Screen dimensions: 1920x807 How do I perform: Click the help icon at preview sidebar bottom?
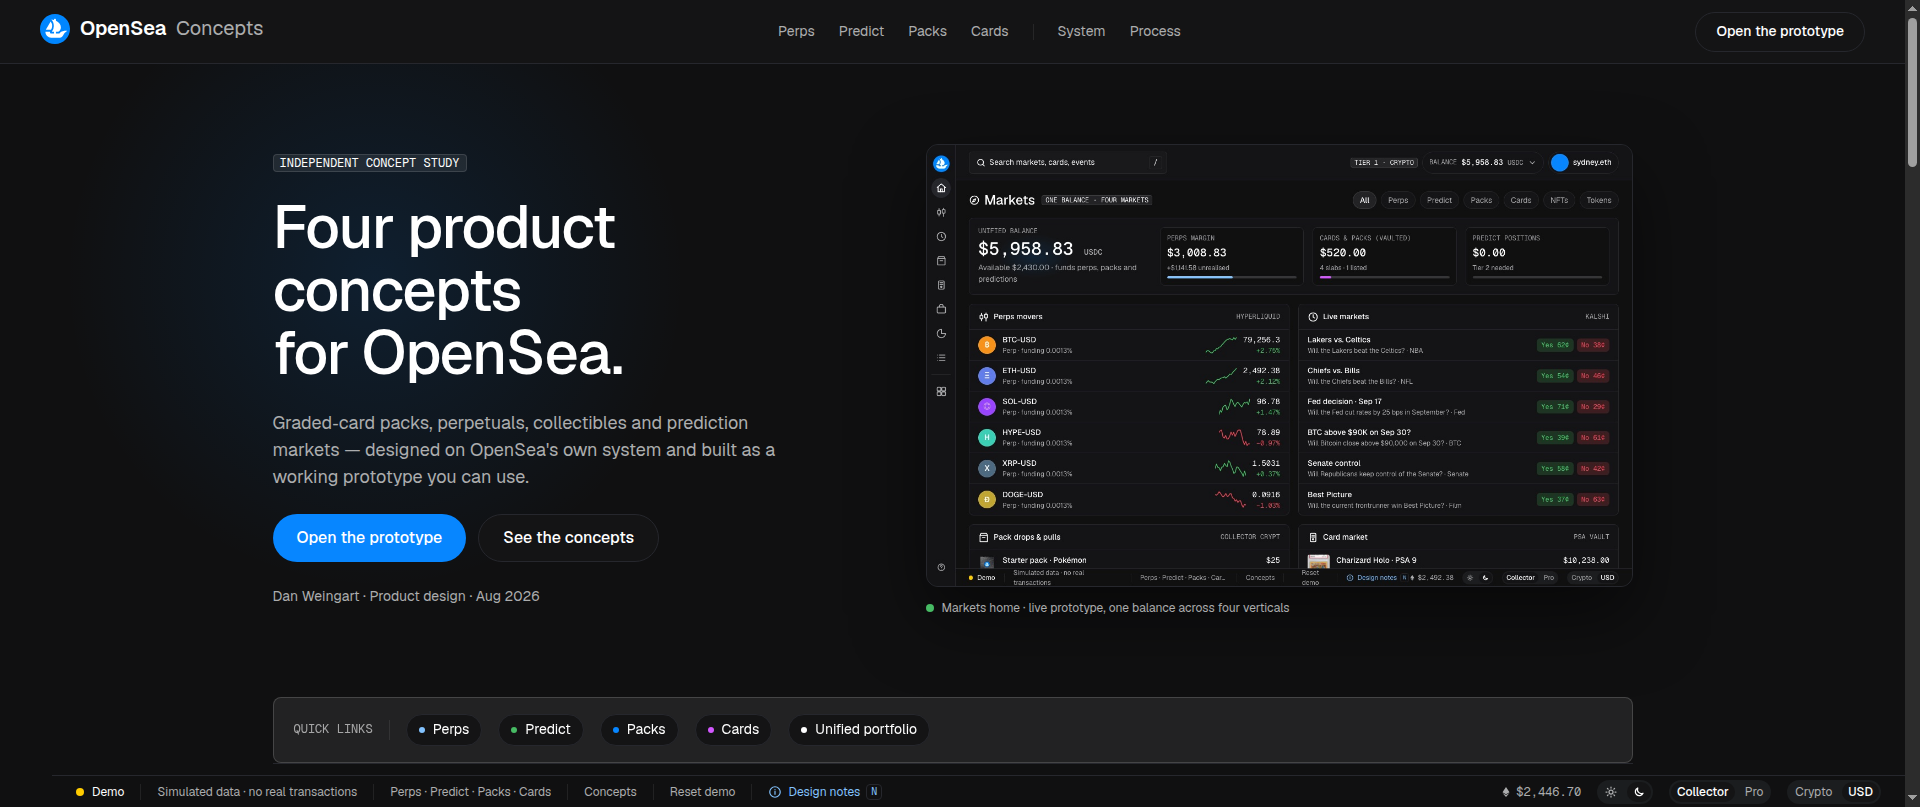tap(941, 567)
